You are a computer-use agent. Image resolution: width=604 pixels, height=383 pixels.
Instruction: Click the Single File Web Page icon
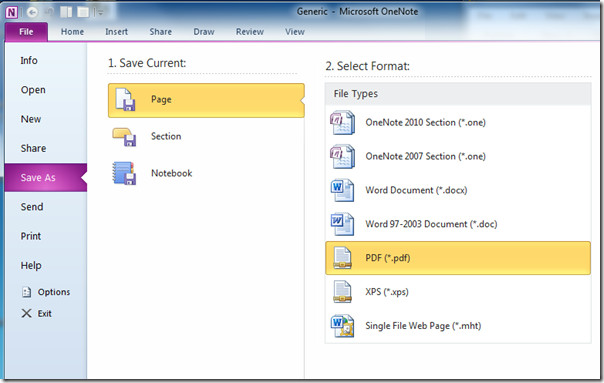342,326
